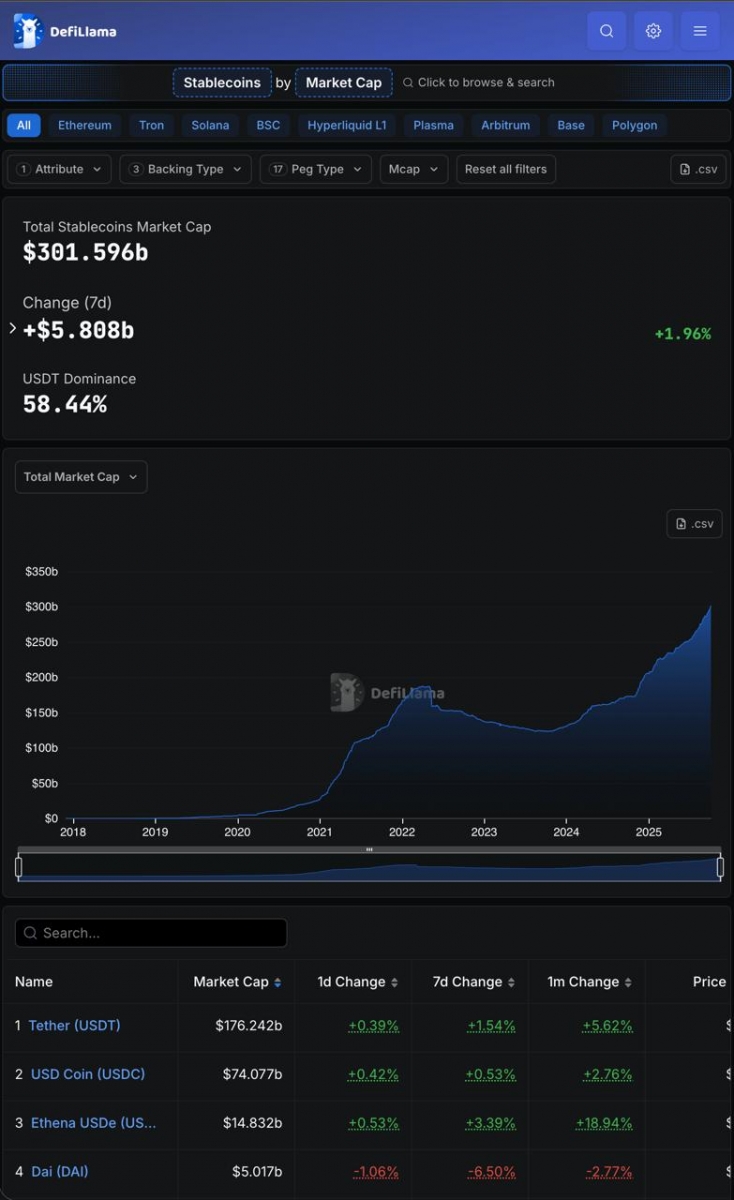Open the Tether (USDT) link
734x1200 pixels.
74,1026
